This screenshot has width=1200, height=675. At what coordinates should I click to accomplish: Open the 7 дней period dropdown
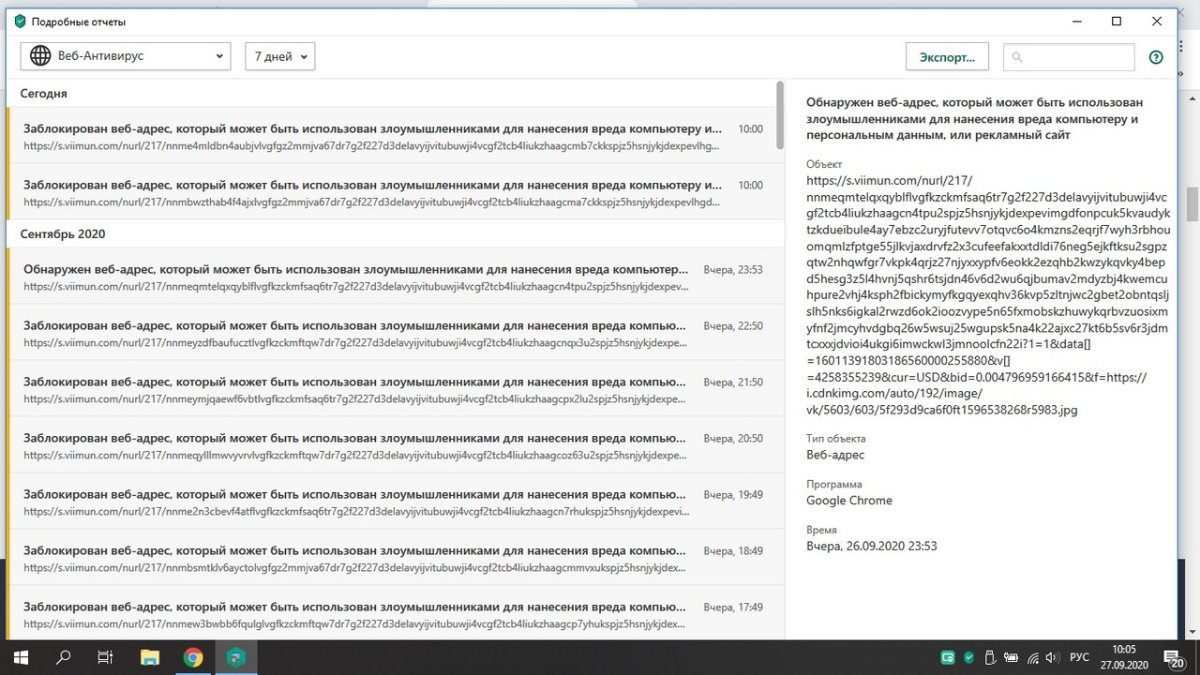pyautogui.click(x=280, y=56)
